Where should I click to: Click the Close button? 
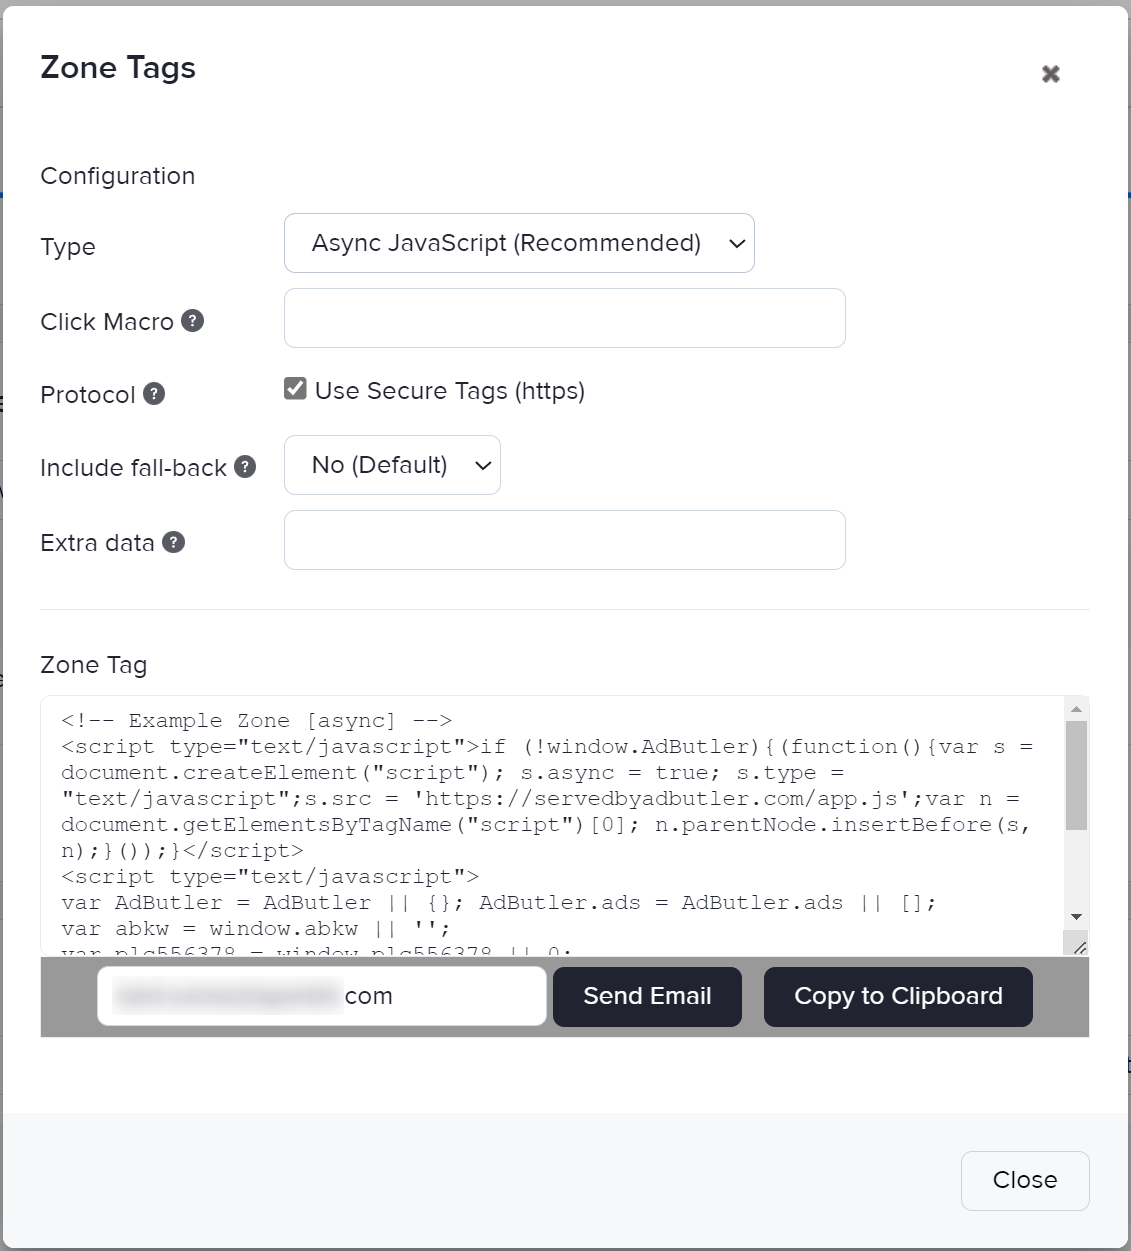coord(1024,1180)
